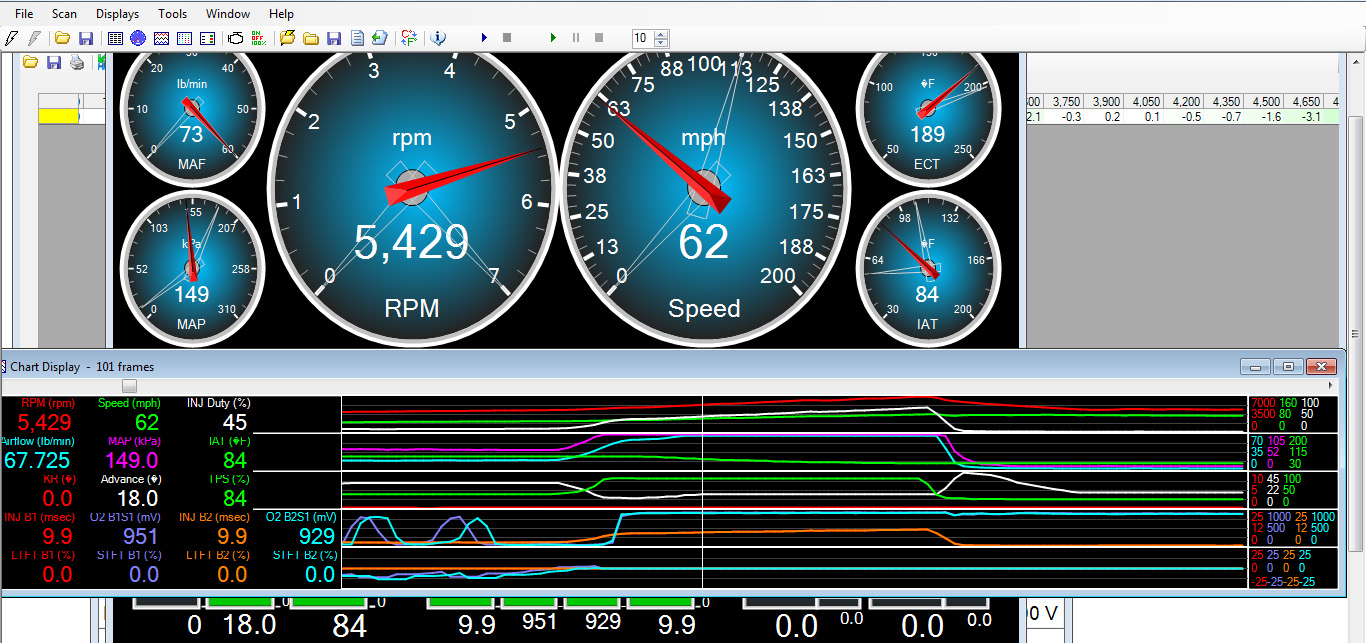Click the "O2 B1S1 (mV)" chart label
Screen dimensions: 1366x643
(x=123, y=517)
